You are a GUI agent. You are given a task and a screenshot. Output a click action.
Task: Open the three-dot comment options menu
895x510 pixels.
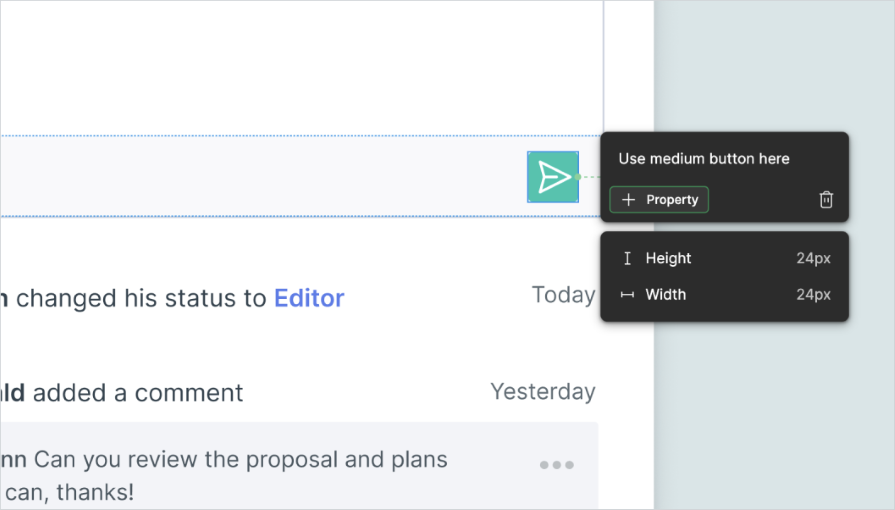pyautogui.click(x=557, y=465)
